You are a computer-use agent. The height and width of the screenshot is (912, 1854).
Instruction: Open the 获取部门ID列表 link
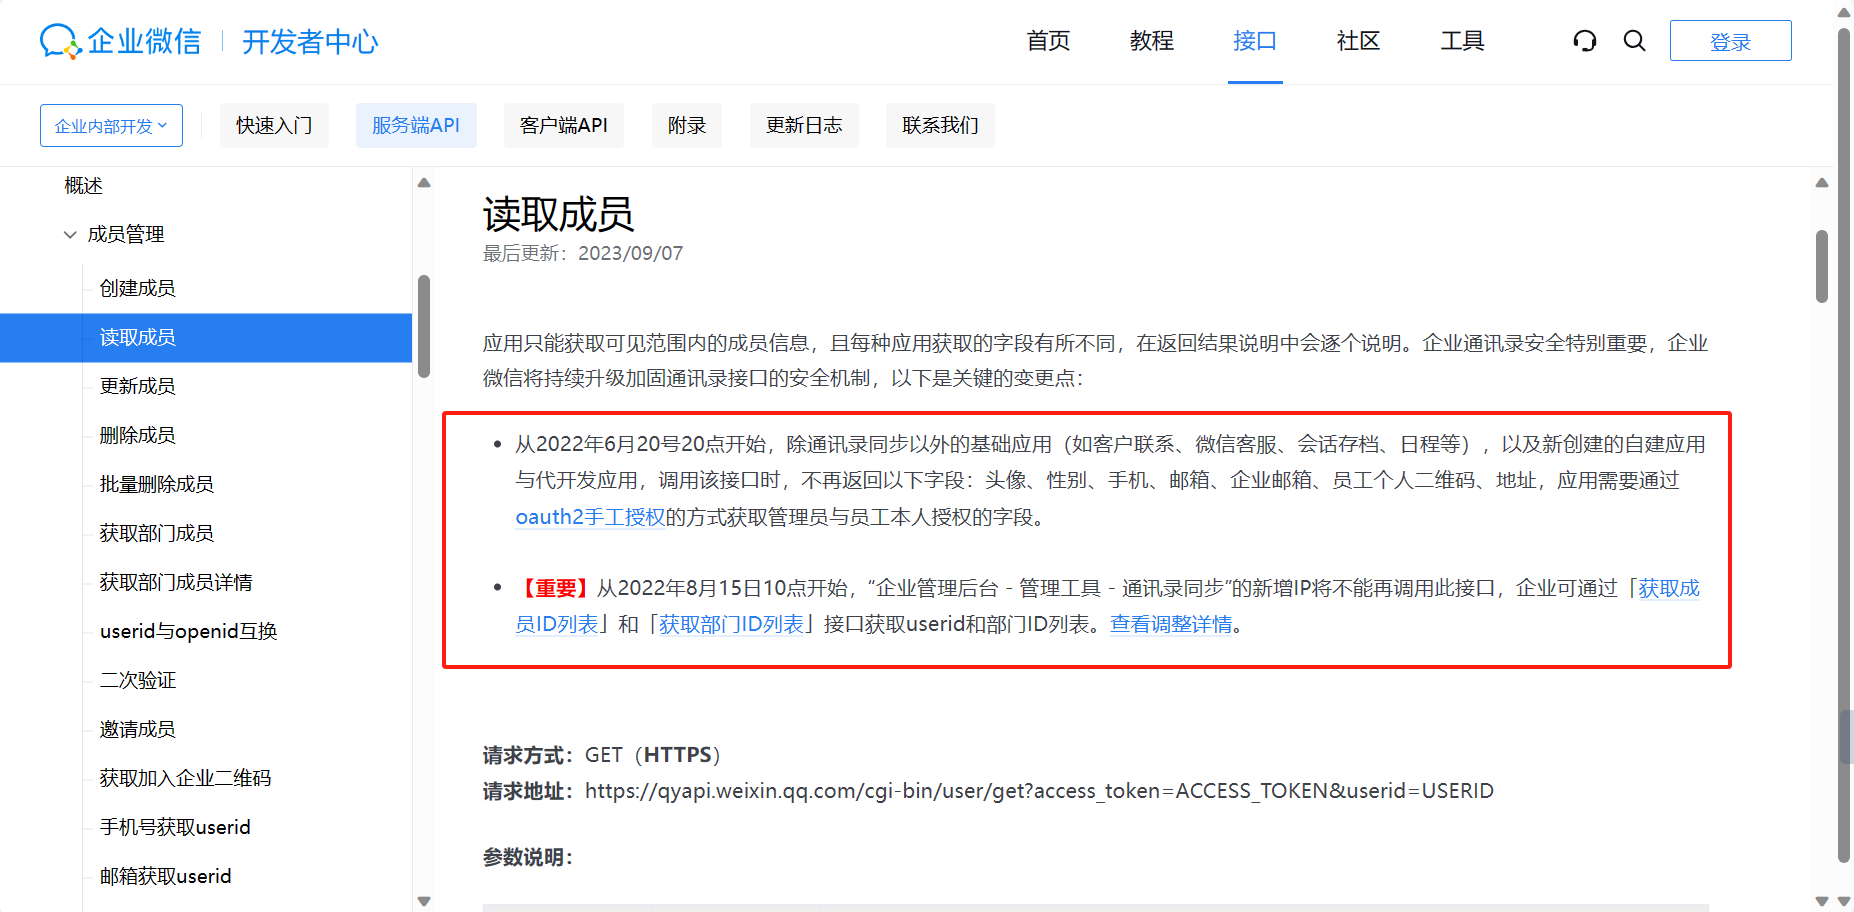731,625
